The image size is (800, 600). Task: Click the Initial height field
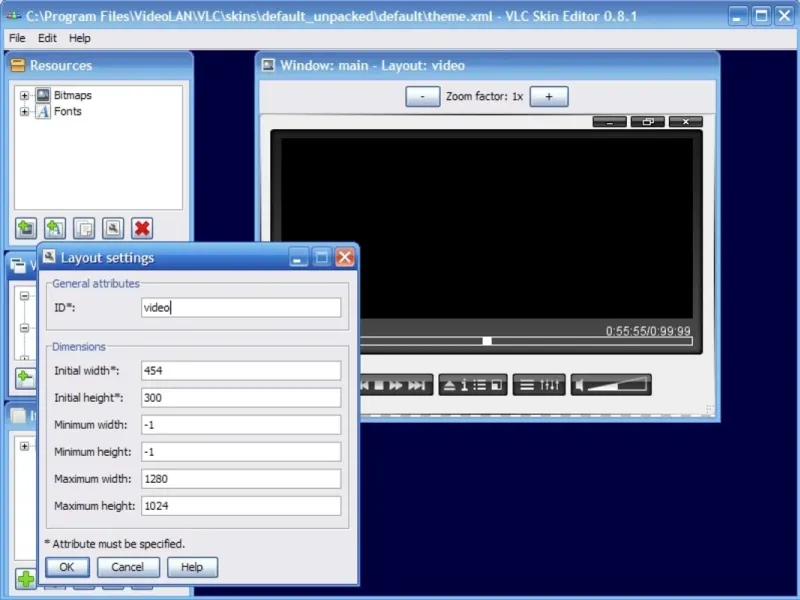click(241, 398)
